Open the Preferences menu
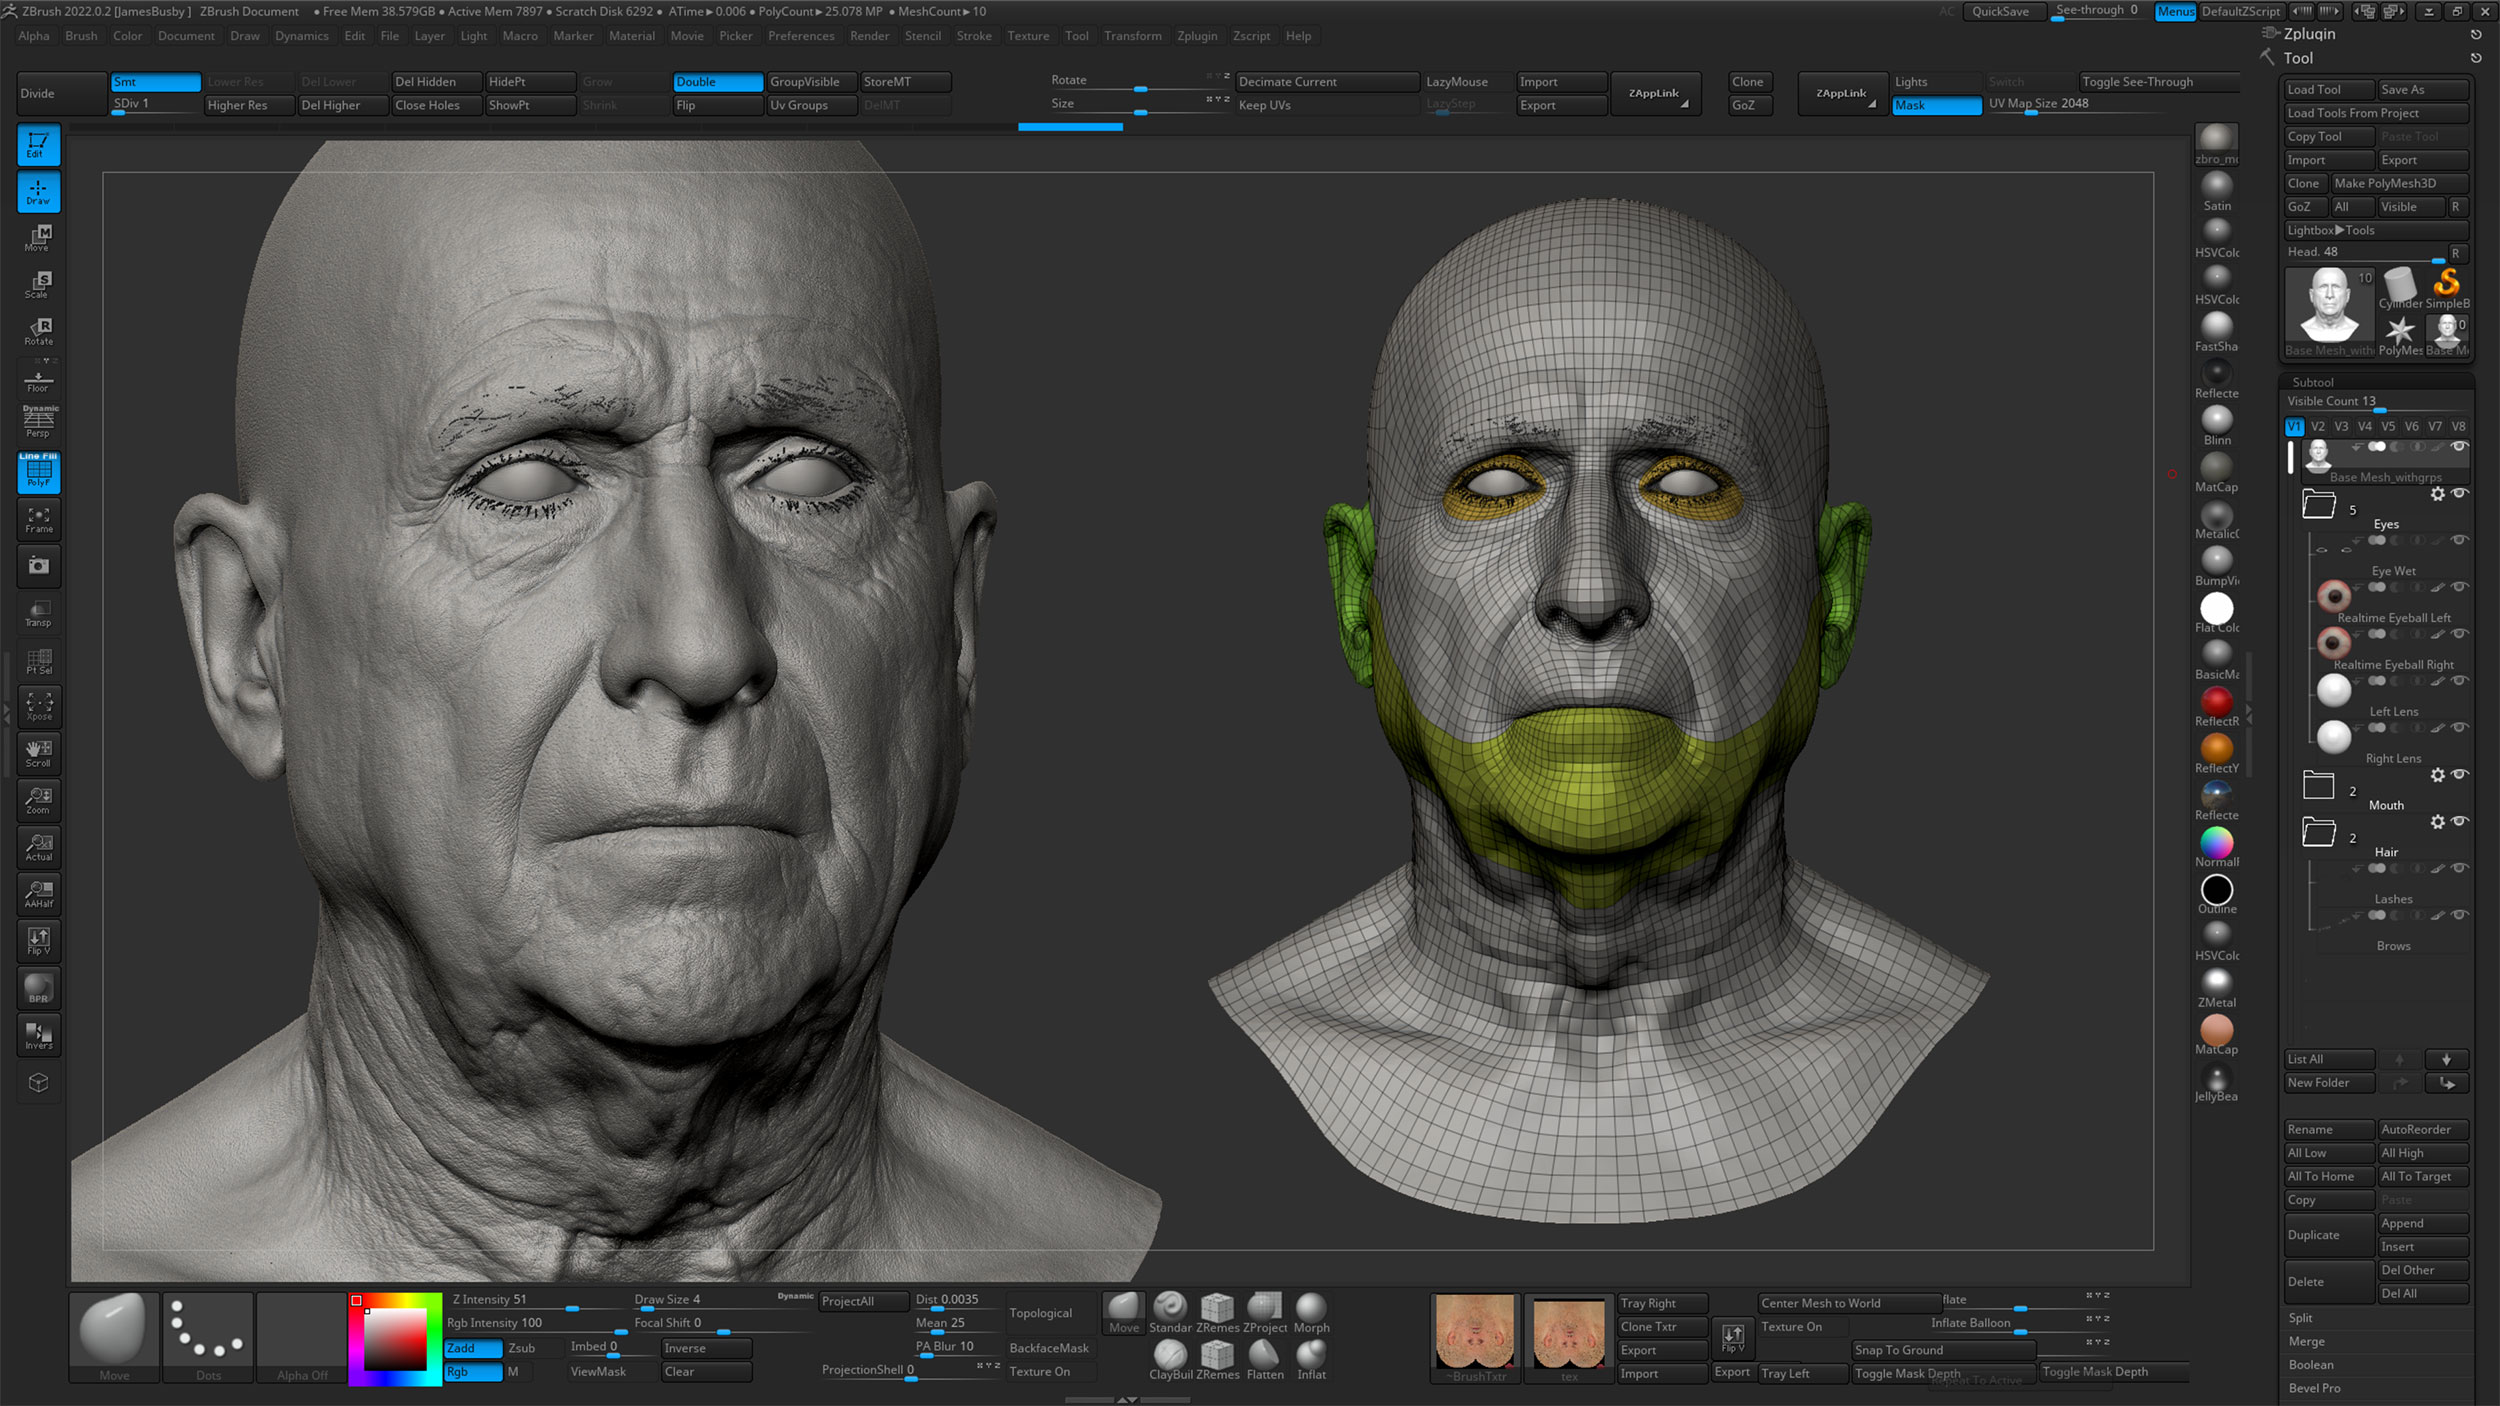 (800, 36)
